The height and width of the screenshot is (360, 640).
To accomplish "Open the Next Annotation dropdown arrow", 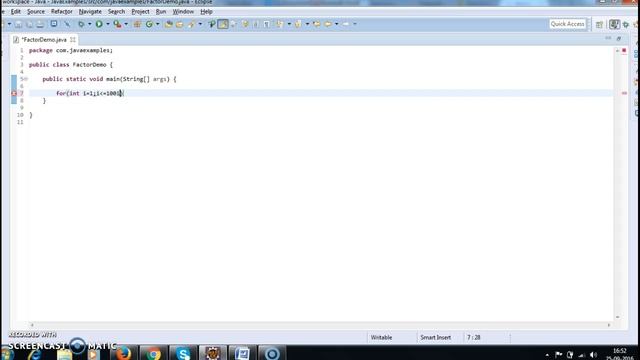I will (x=289, y=24).
